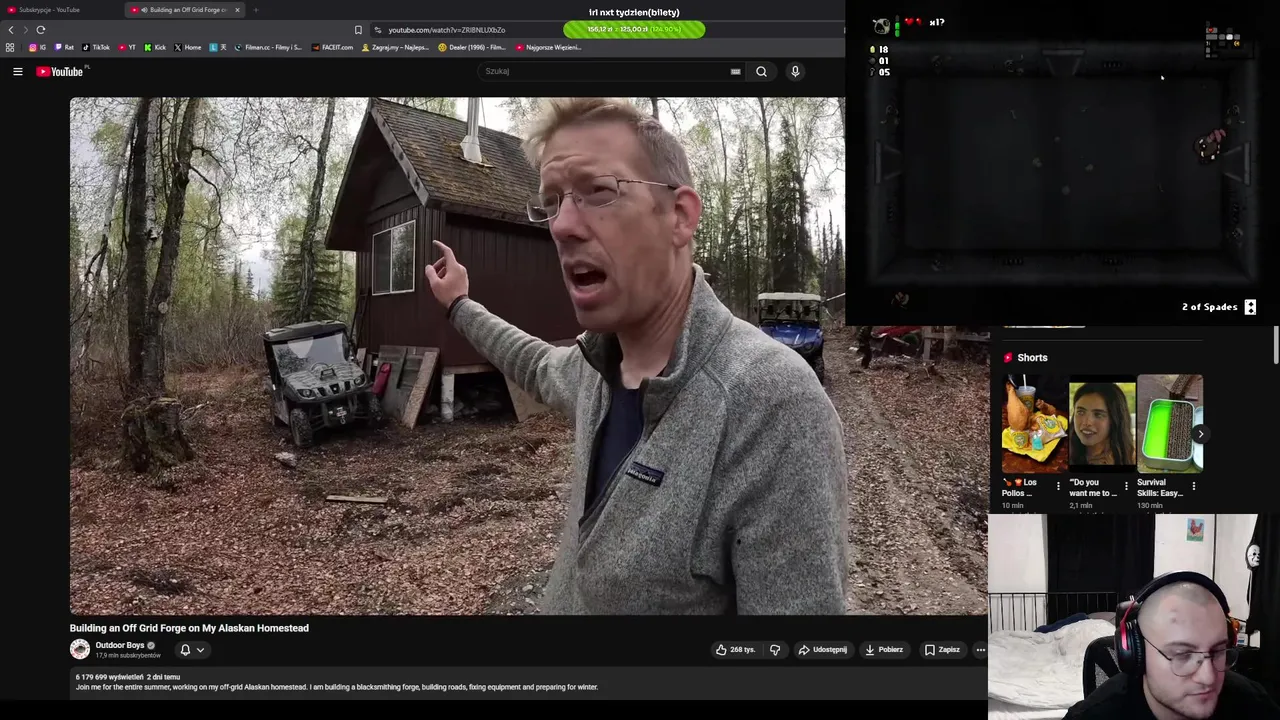Screen dimensions: 1280x720
Task: Open the Kick bookmark
Action: pyautogui.click(x=155, y=47)
